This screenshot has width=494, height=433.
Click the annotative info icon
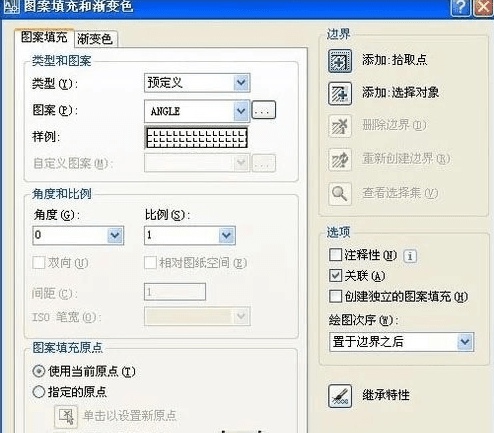pos(410,256)
